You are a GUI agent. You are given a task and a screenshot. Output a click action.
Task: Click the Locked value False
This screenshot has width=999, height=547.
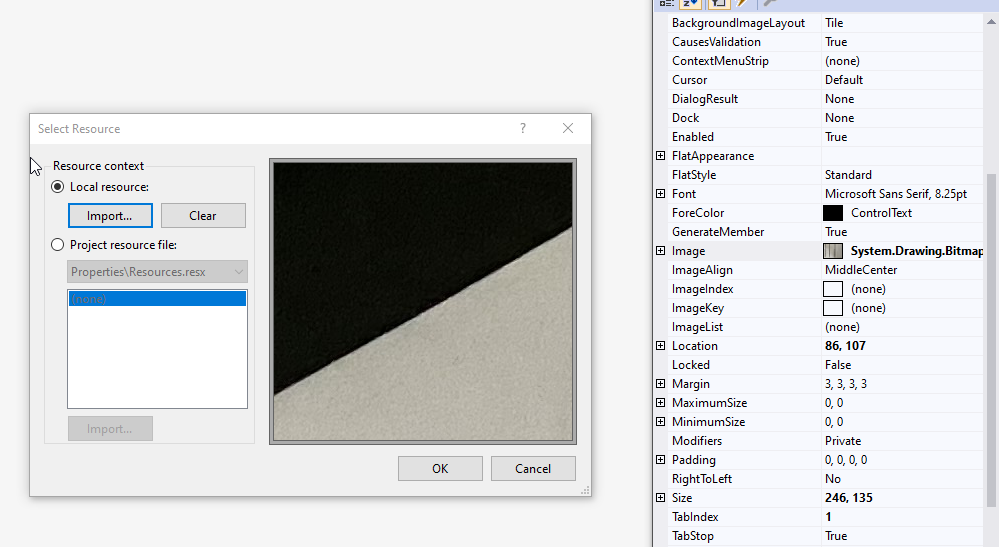[838, 365]
